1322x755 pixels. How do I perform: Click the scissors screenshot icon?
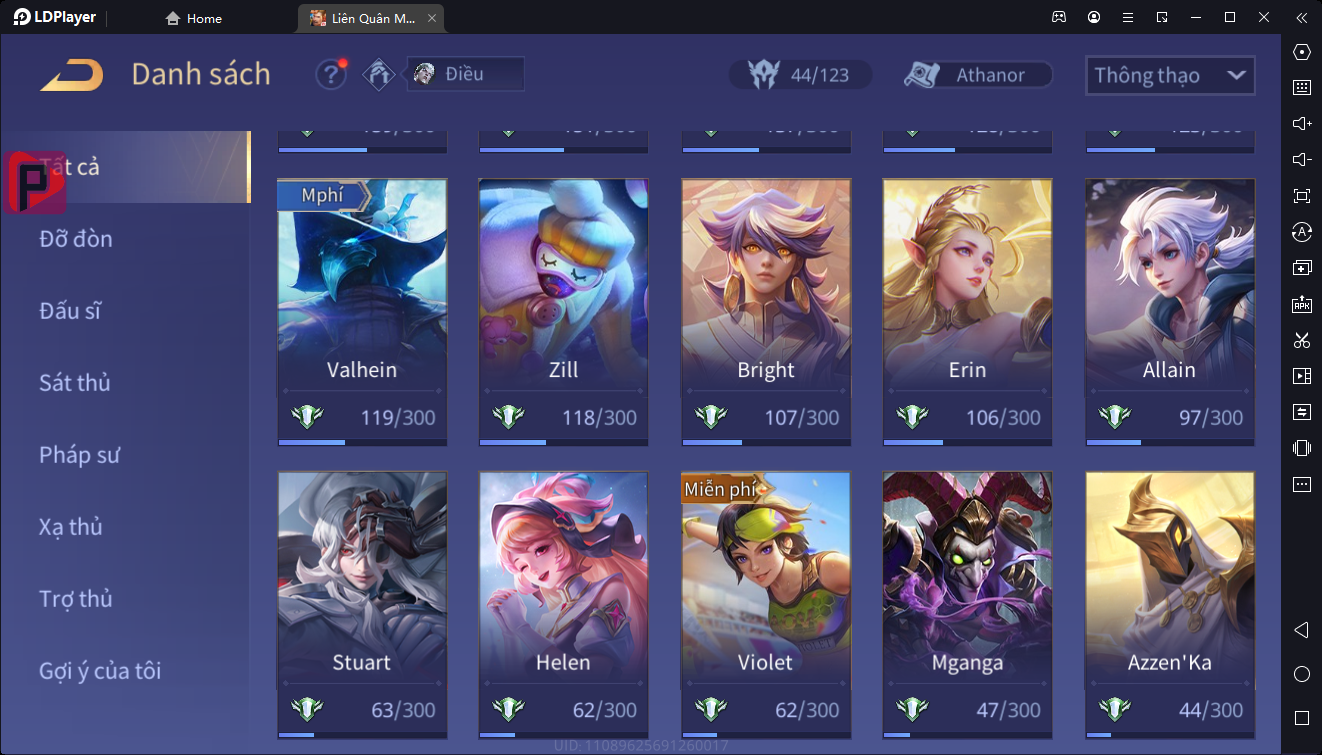(x=1301, y=340)
